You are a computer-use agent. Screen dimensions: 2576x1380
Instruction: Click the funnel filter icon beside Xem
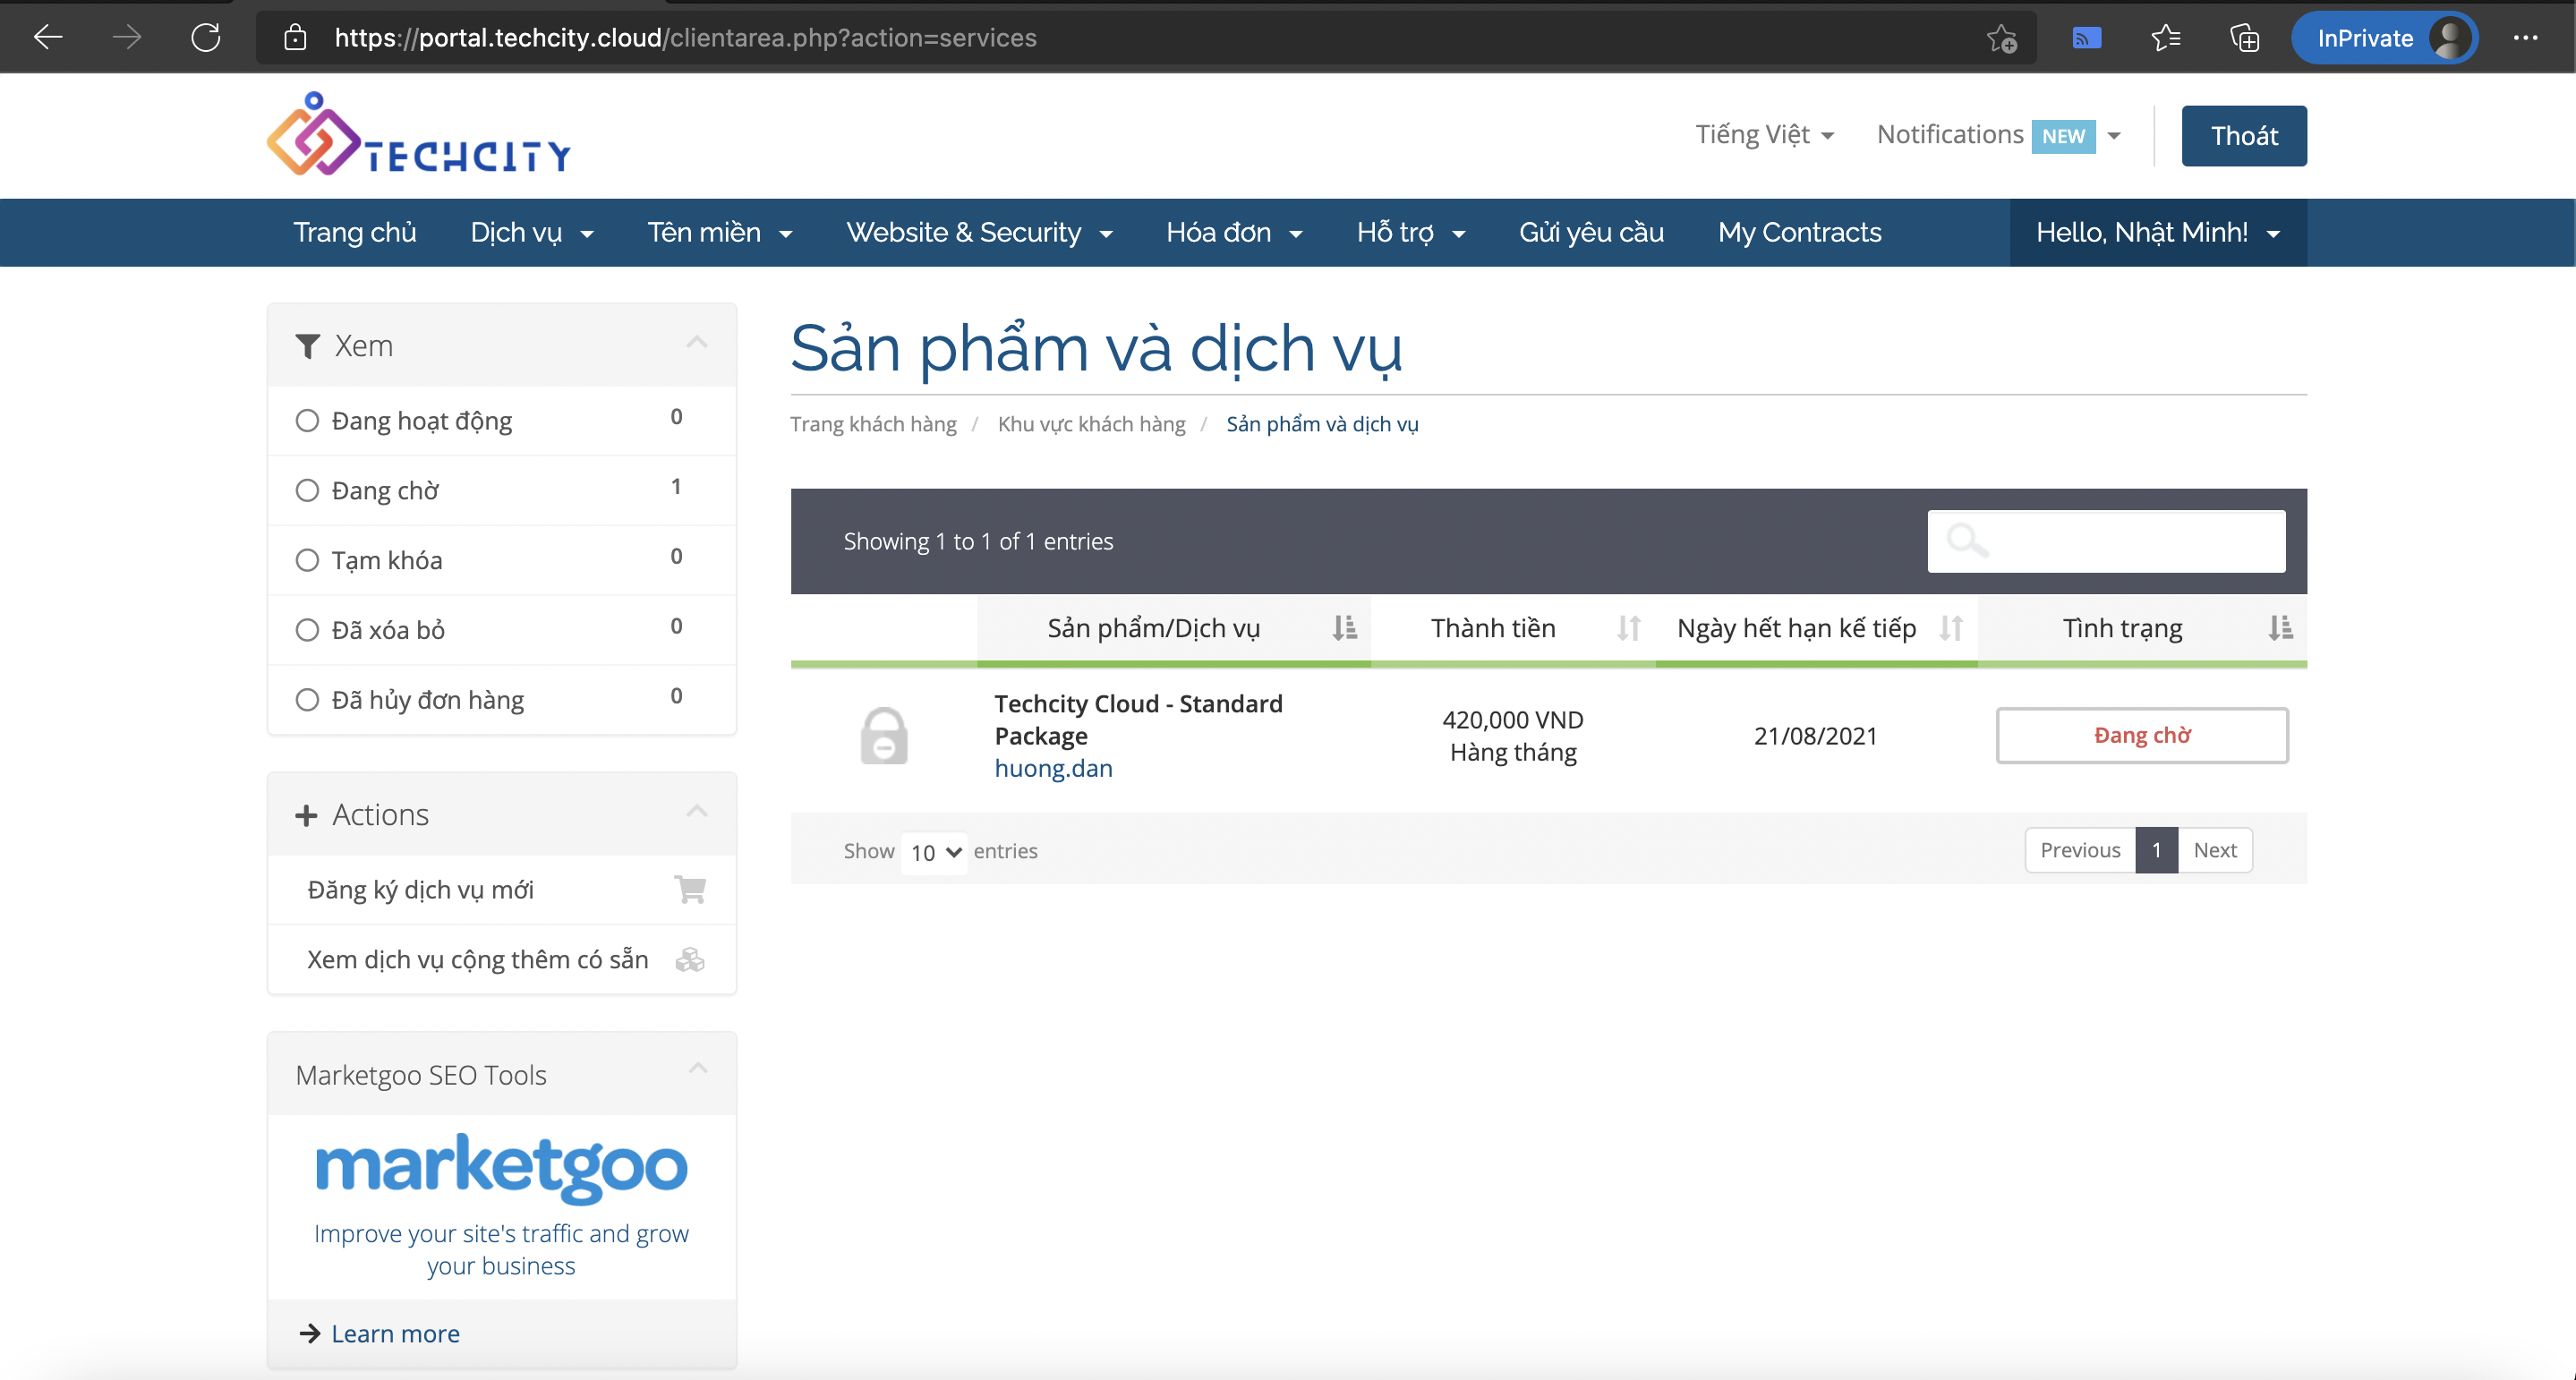point(307,346)
